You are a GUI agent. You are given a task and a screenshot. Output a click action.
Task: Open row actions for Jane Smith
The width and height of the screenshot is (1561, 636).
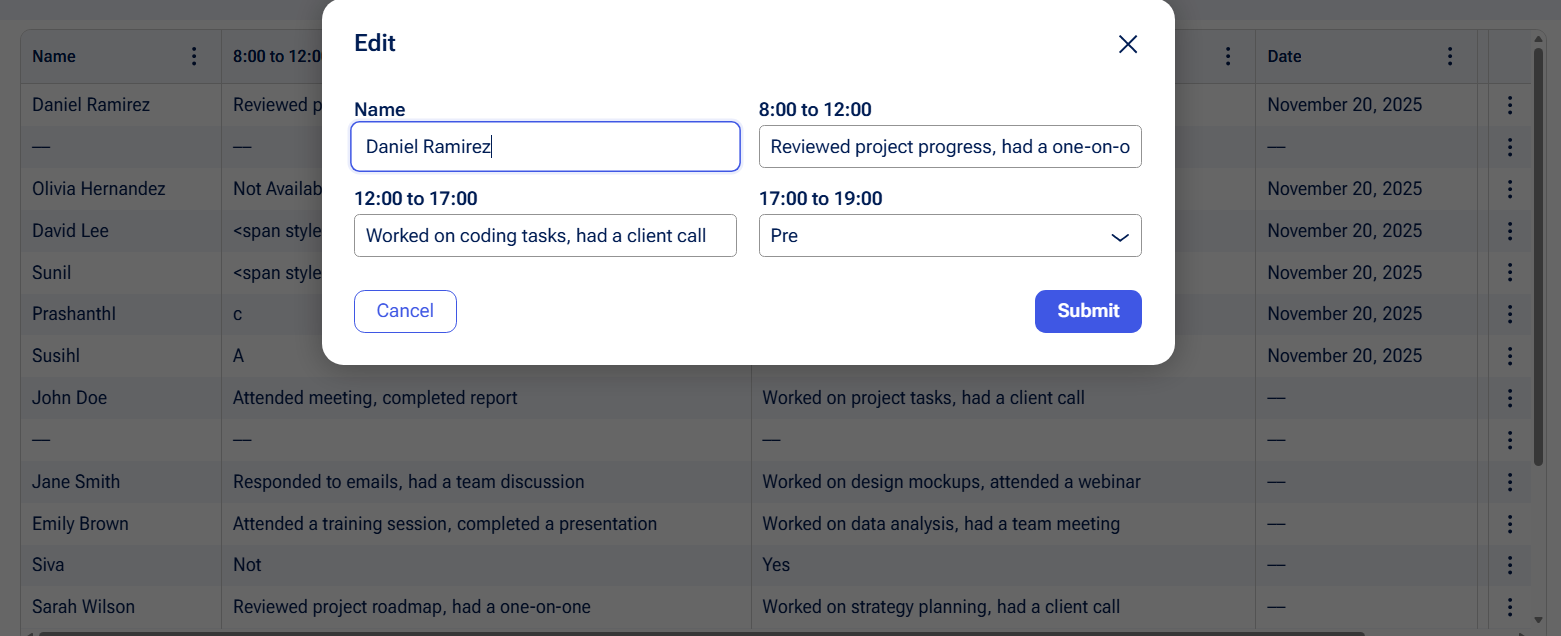click(x=1510, y=482)
